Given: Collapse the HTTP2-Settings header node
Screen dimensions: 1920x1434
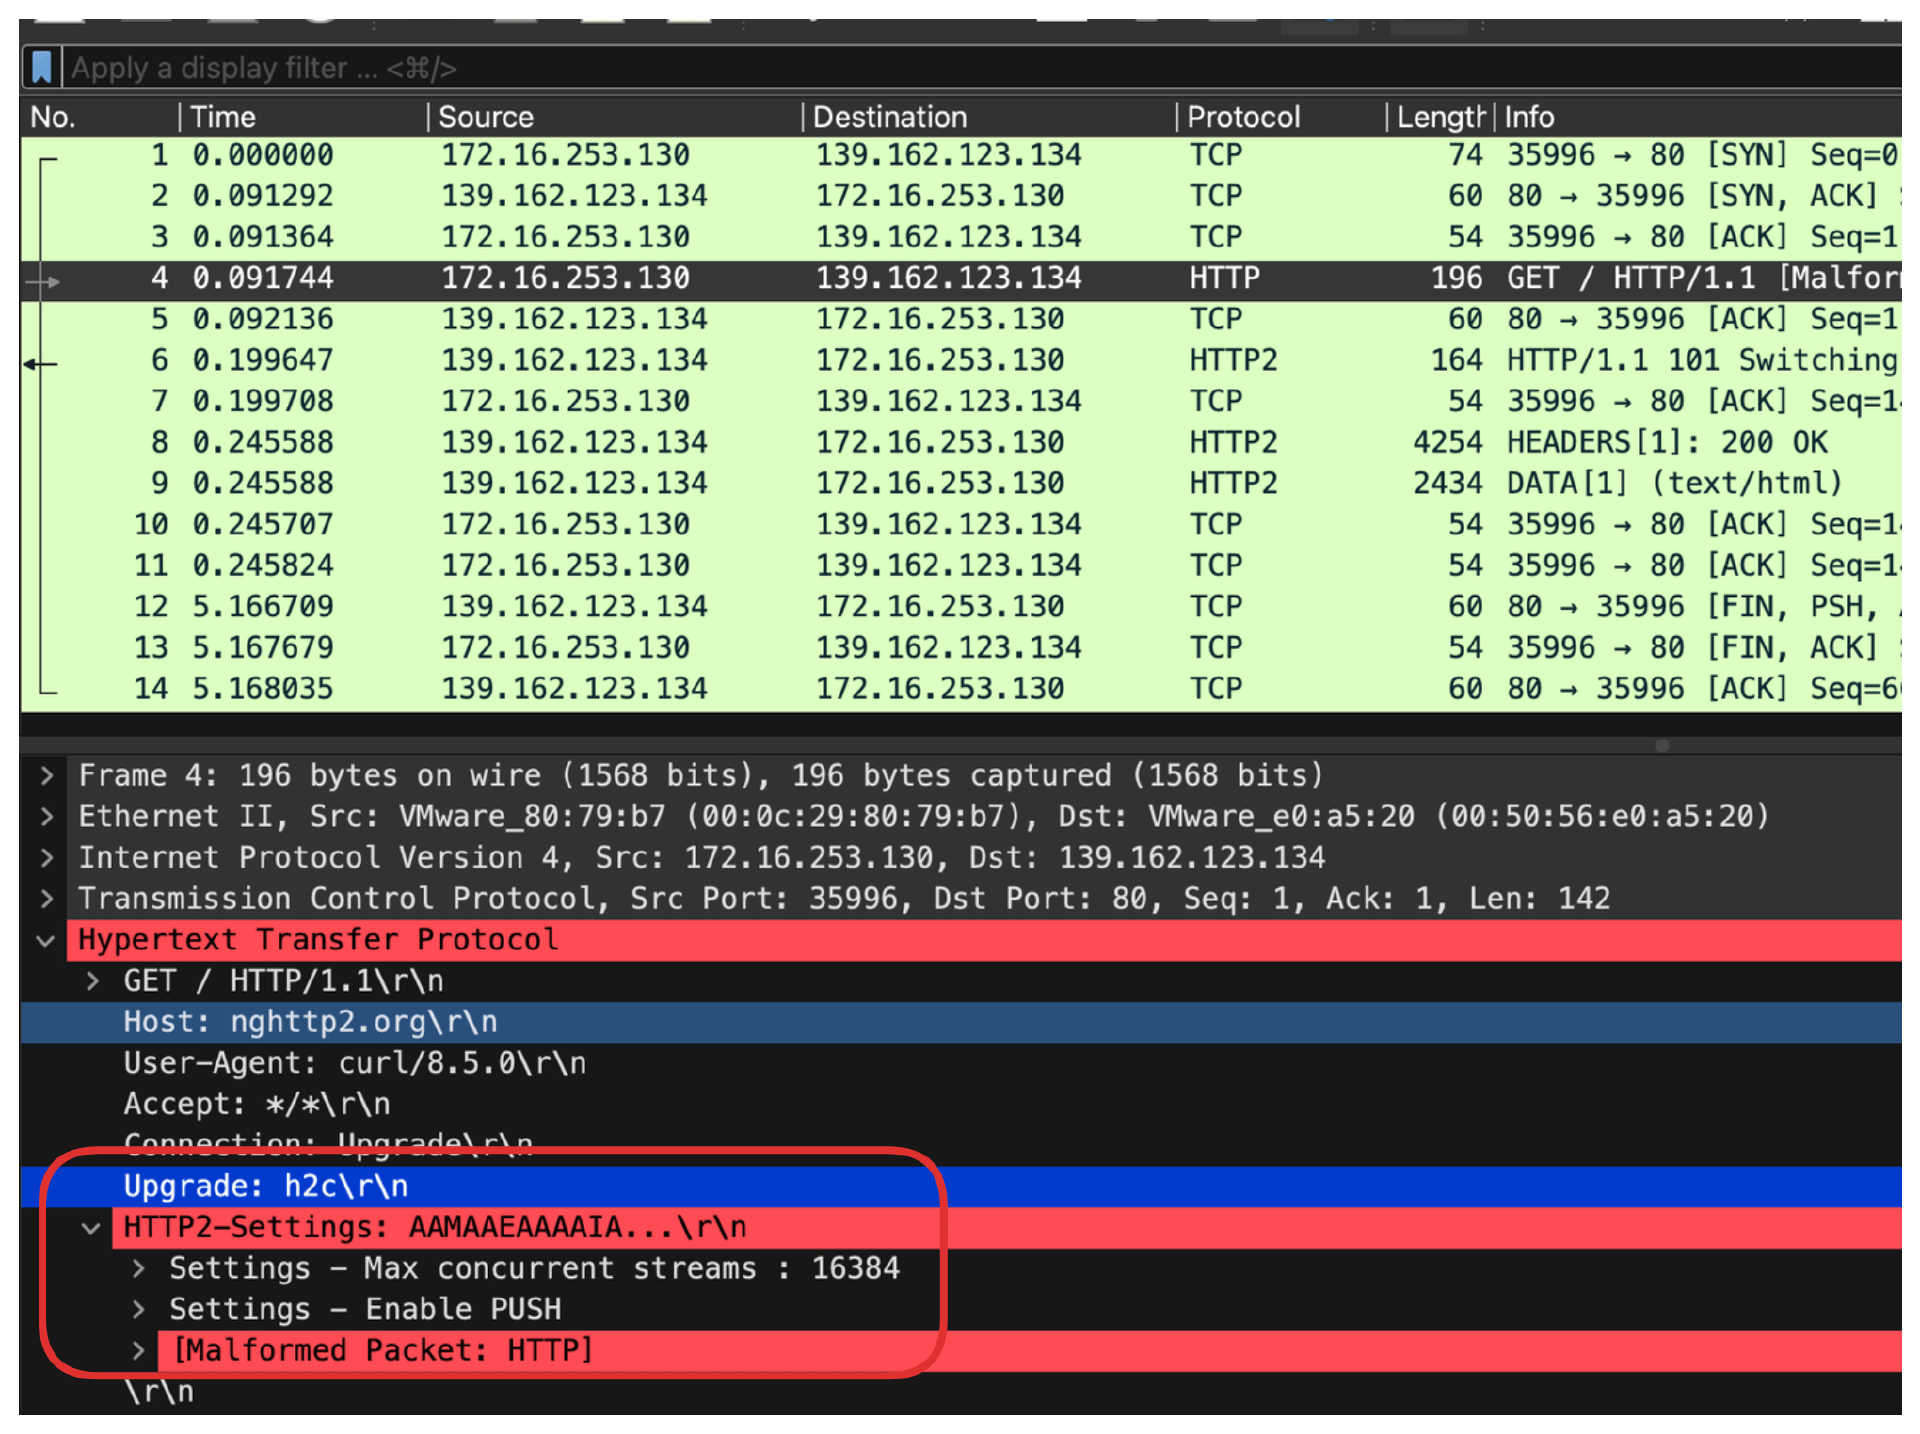Looking at the screenshot, I should [x=92, y=1227].
